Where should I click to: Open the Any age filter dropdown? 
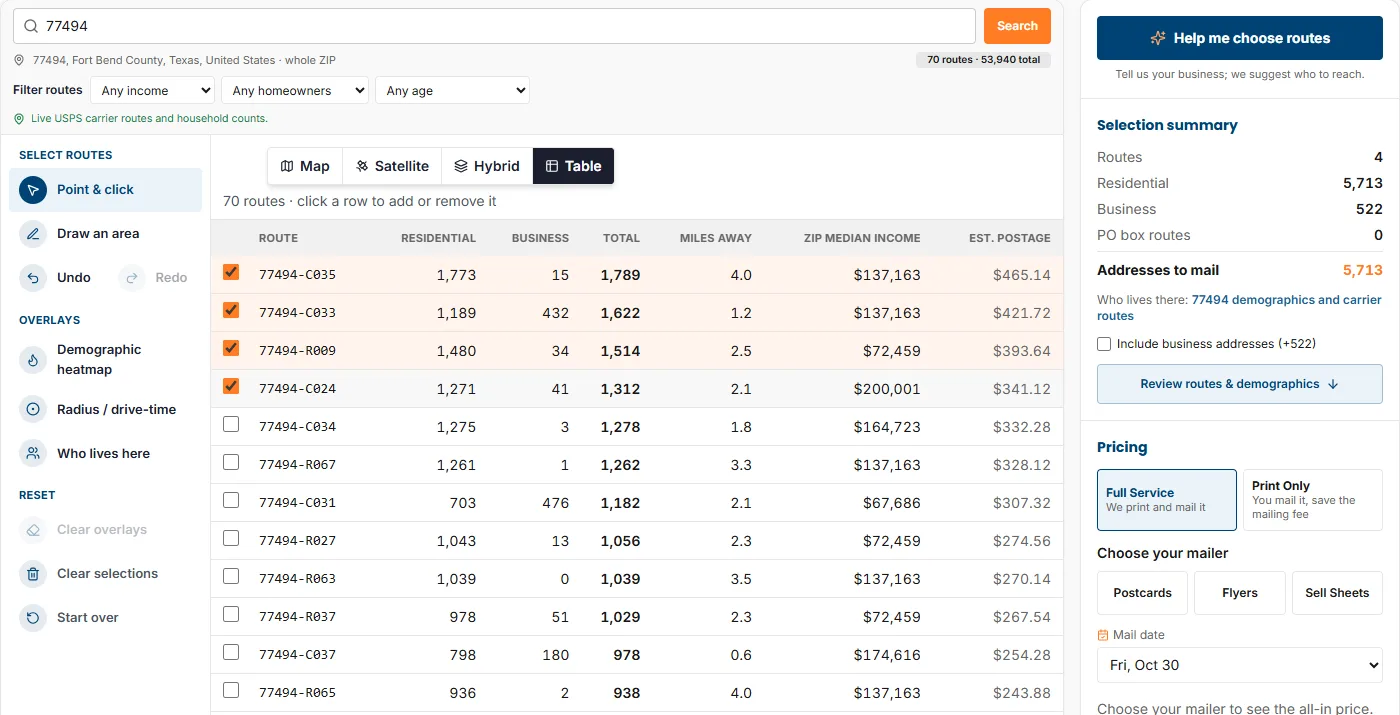click(x=452, y=90)
